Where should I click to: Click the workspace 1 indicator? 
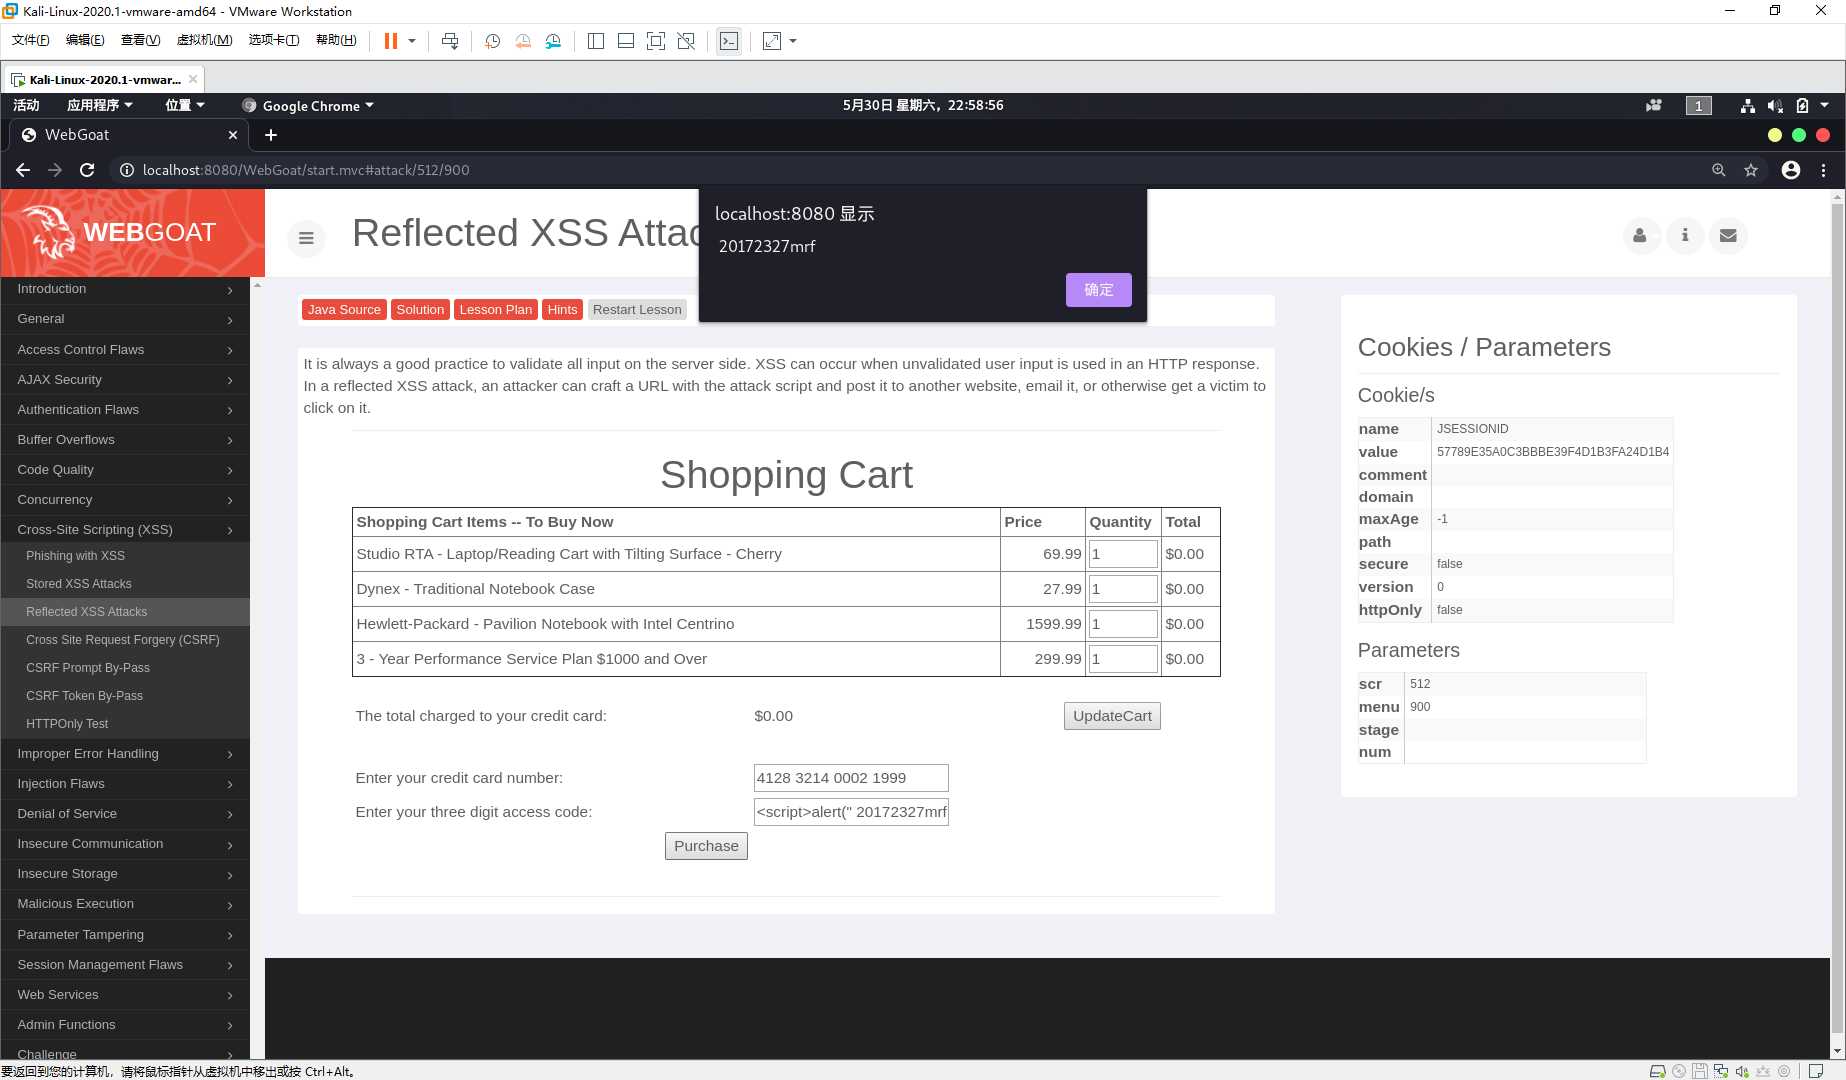[1698, 105]
